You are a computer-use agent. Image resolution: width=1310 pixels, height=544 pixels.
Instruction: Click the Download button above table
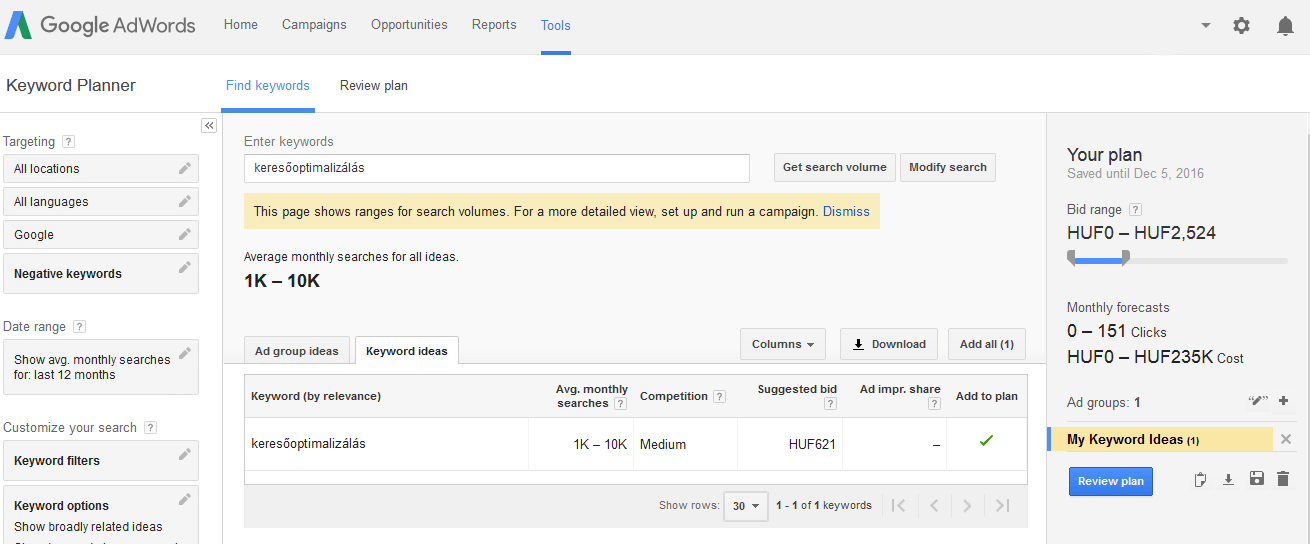pos(889,344)
